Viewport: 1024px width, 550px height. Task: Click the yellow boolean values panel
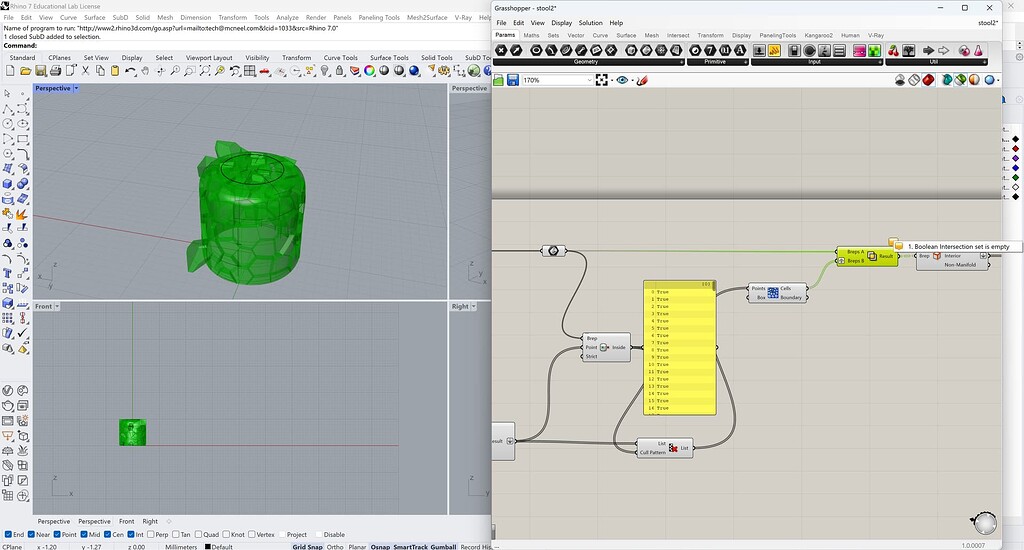pos(680,347)
